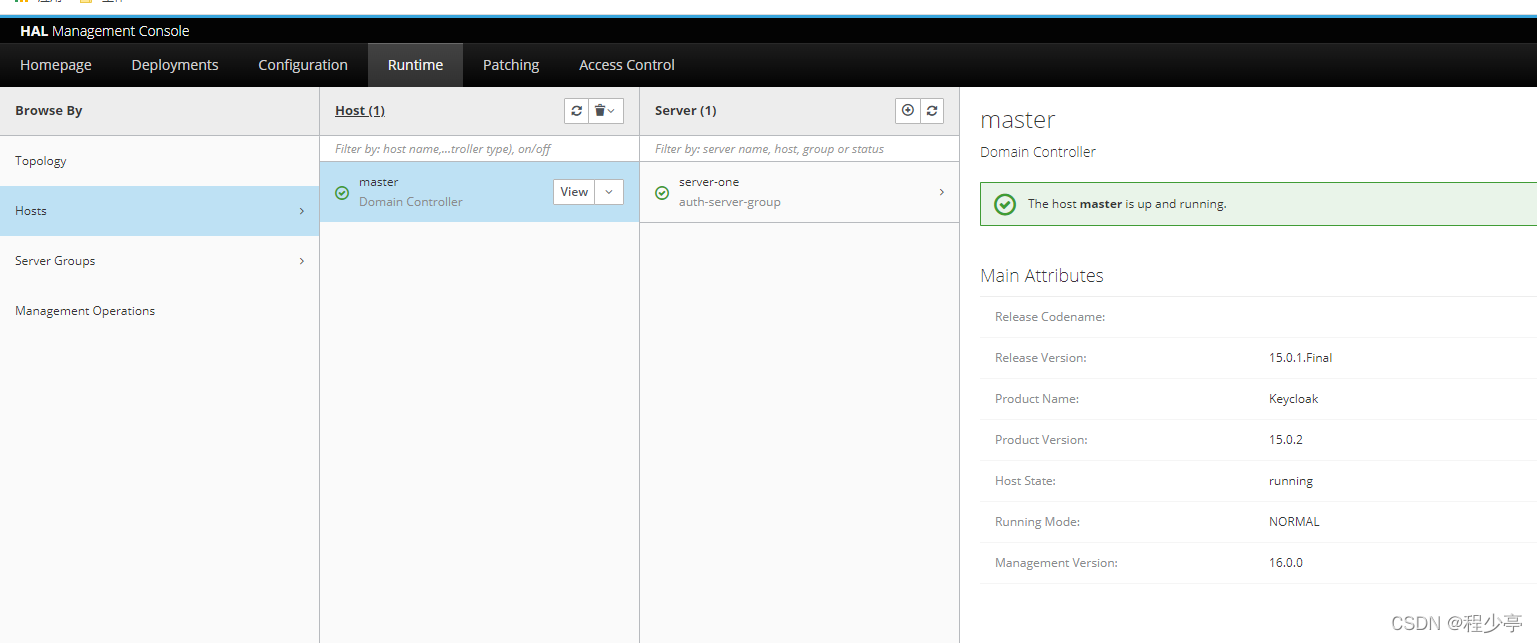
Task: Expand Server Groups chevron
Action: [302, 261]
